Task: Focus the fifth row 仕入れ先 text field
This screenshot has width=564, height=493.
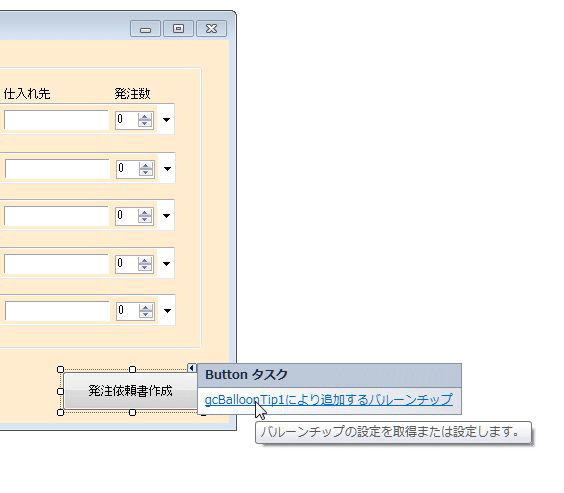Action: point(57,311)
